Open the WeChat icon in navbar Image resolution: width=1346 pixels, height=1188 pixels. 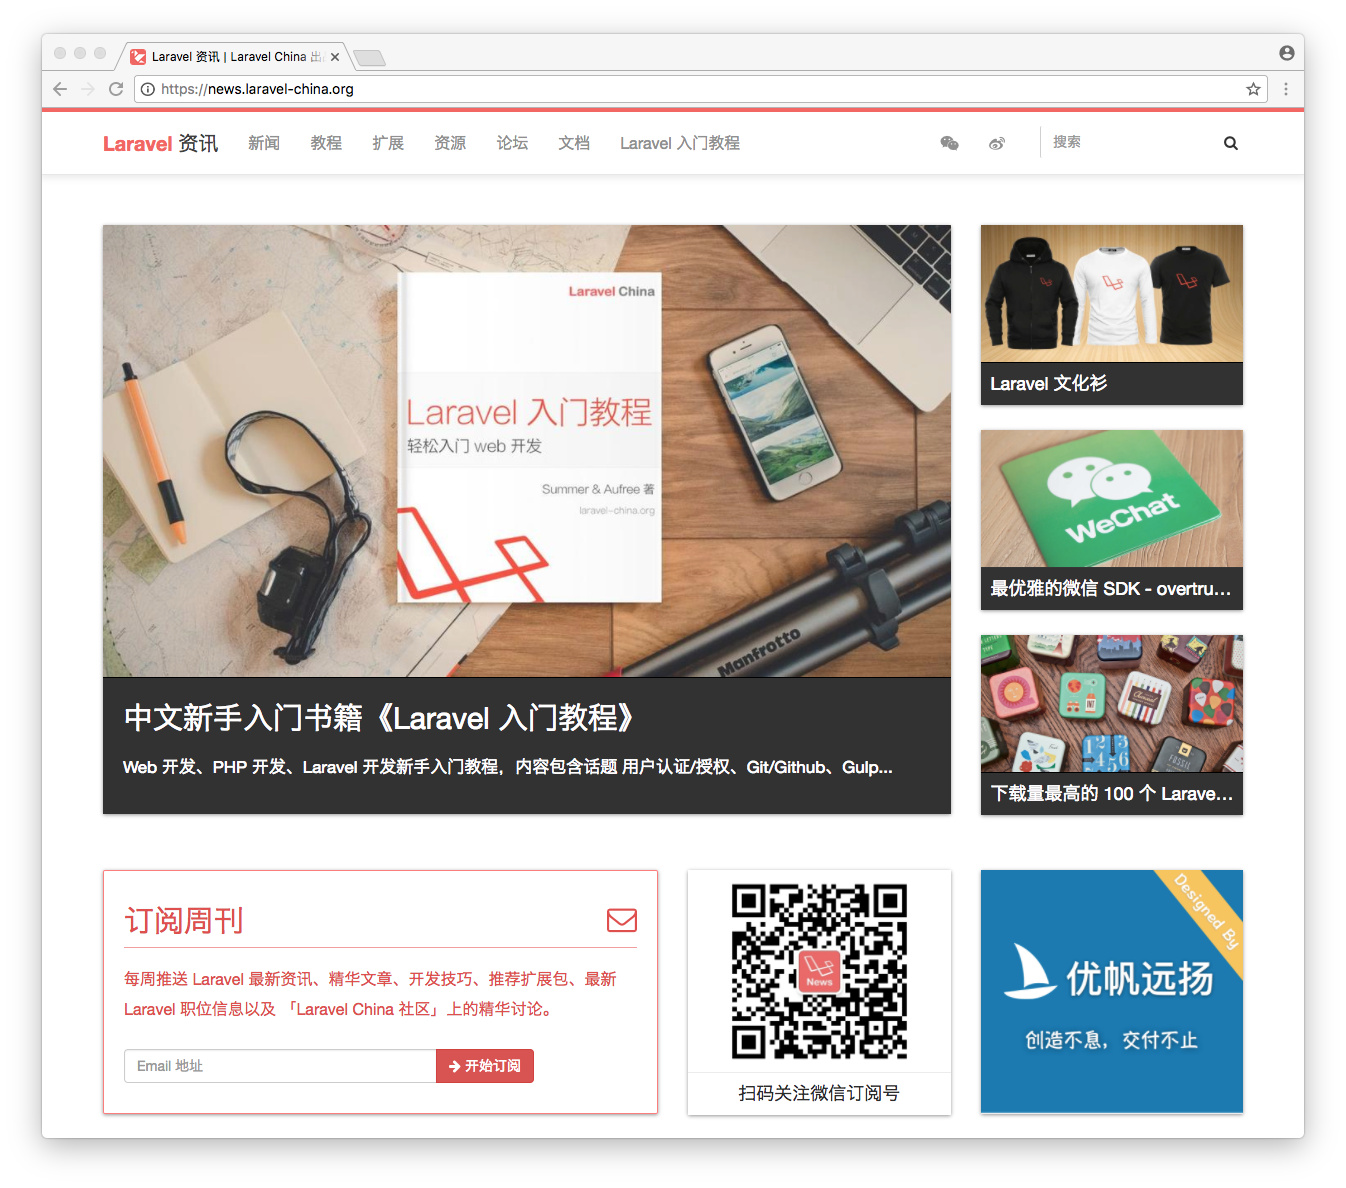point(950,143)
